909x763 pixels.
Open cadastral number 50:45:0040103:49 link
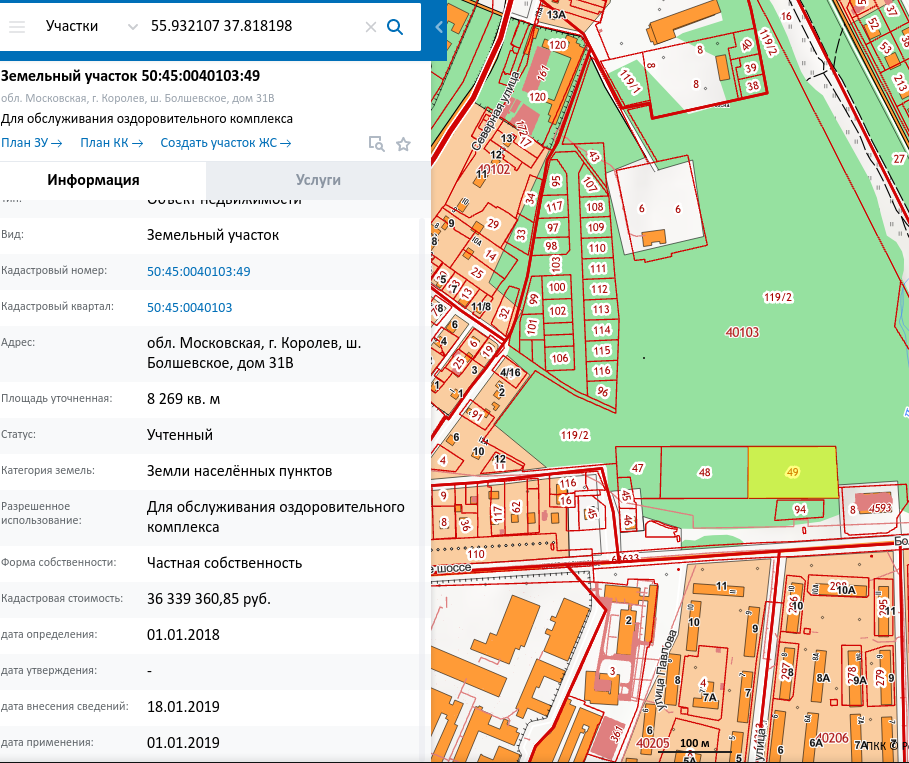click(x=198, y=271)
